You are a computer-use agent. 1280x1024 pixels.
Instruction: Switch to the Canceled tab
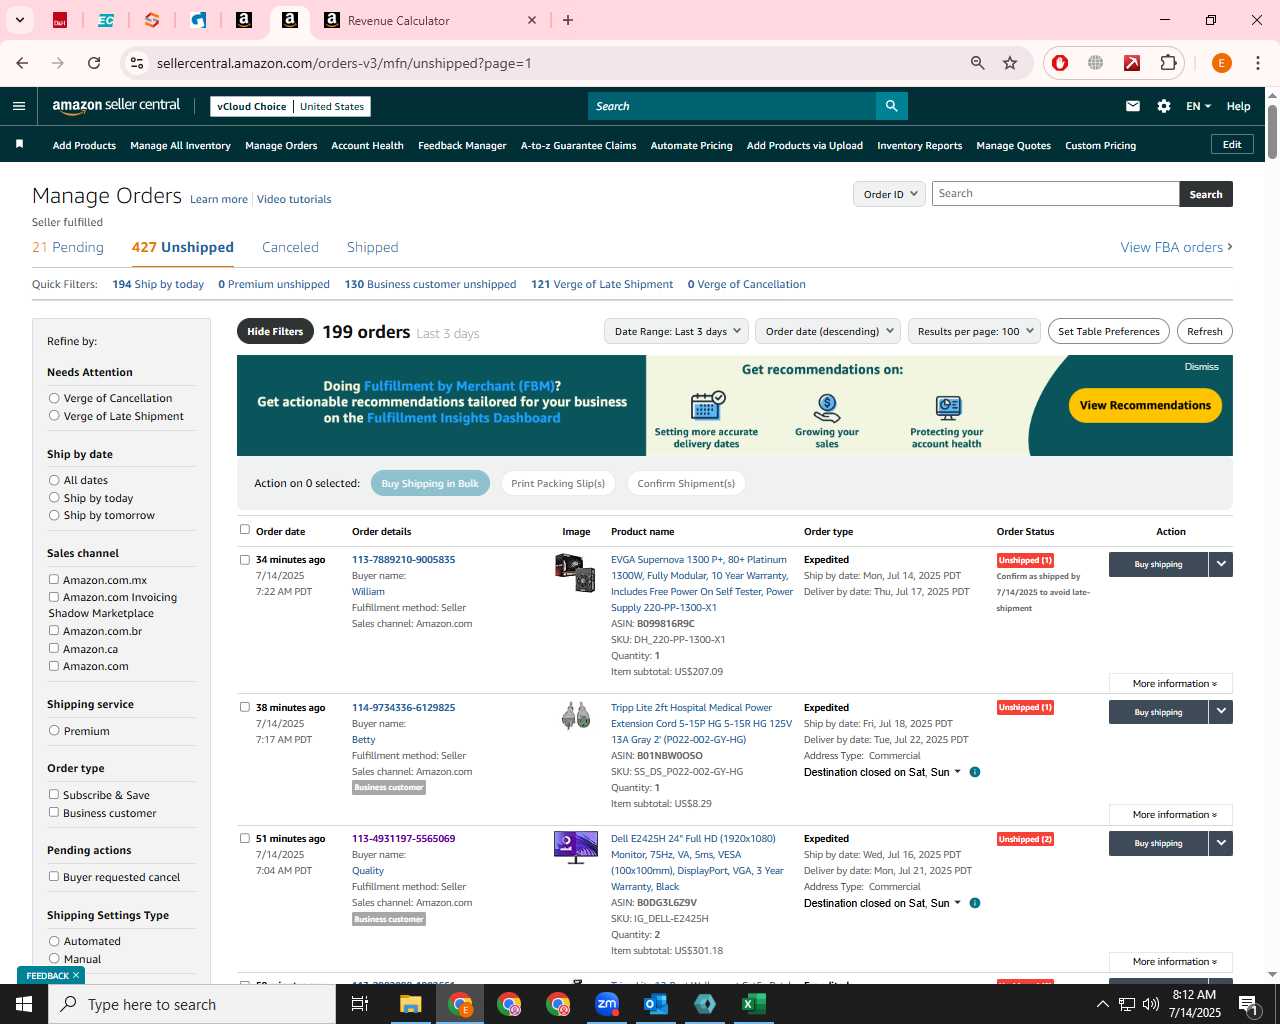click(x=290, y=247)
